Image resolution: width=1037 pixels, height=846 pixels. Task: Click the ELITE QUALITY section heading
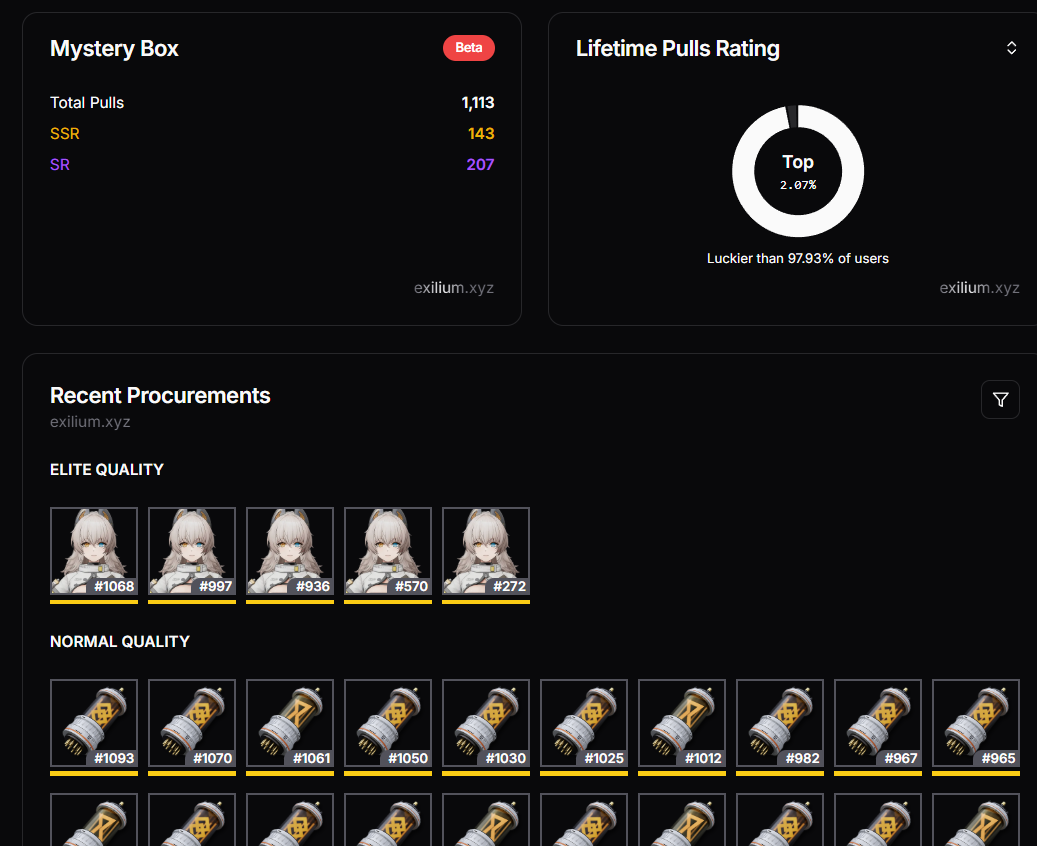tap(106, 470)
